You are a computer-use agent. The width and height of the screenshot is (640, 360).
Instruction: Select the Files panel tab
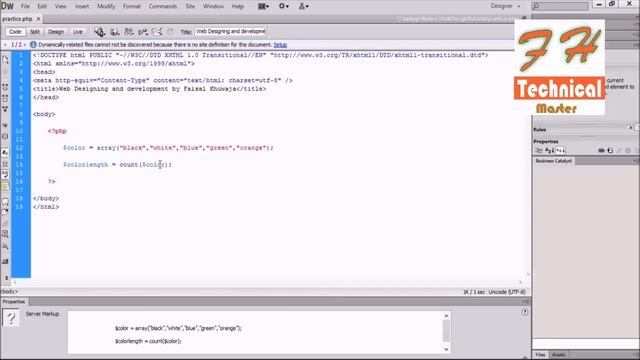click(540, 355)
